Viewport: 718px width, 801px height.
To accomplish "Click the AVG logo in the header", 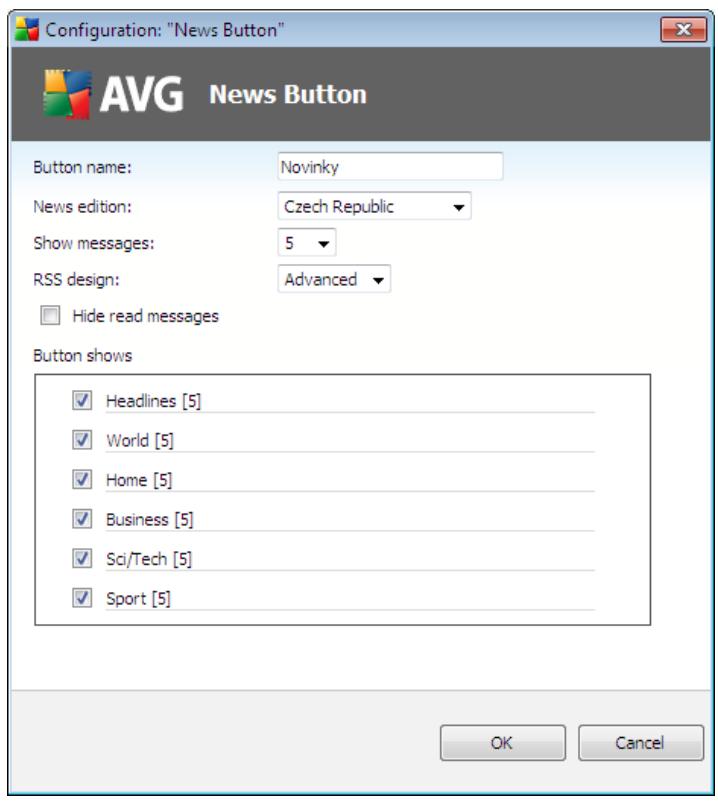I will [x=113, y=94].
